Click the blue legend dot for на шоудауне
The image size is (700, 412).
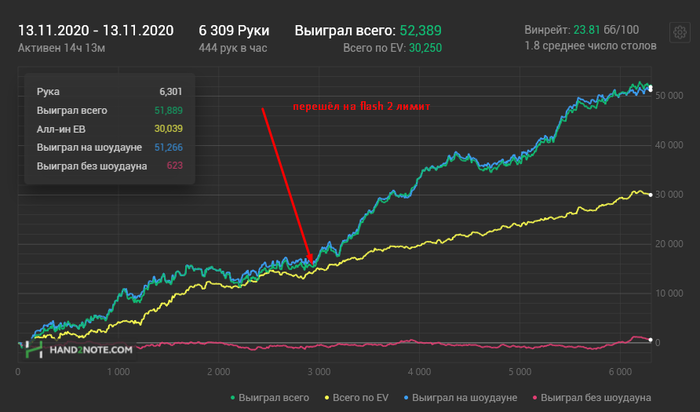coord(406,397)
